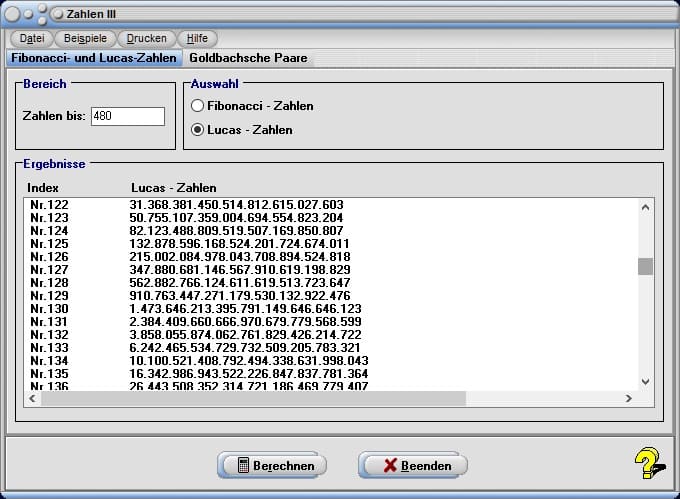This screenshot has height=499, width=680.
Task: Open the Hilfe menu
Action: 197,39
